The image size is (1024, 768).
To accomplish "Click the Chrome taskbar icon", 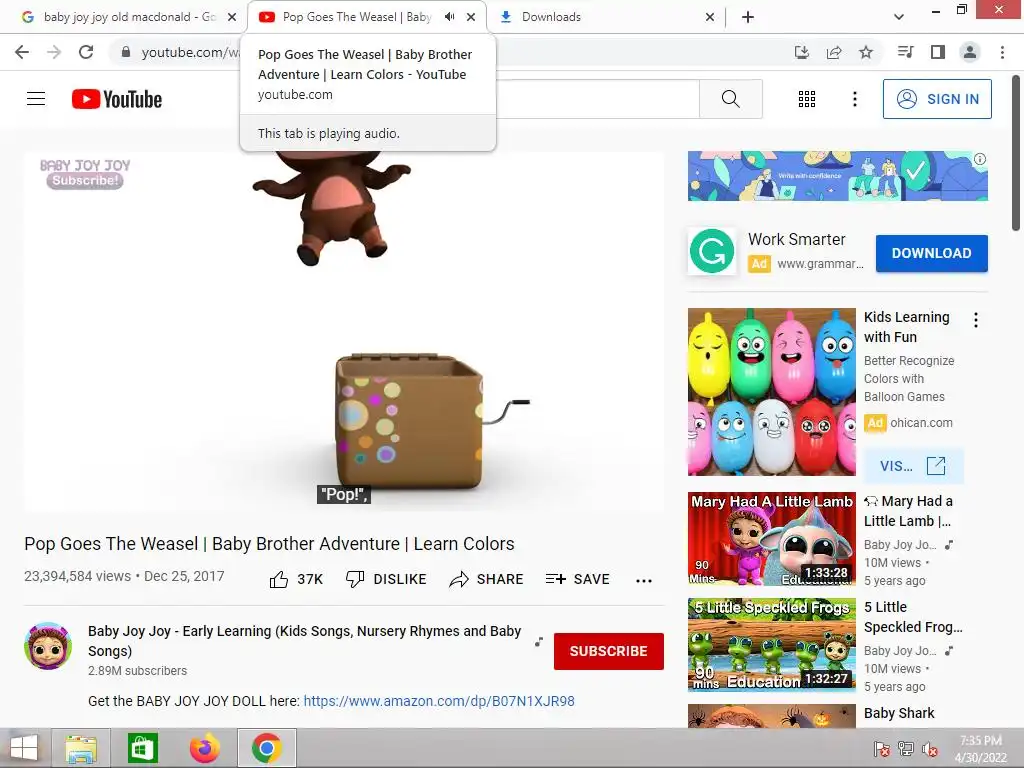I will pos(266,748).
